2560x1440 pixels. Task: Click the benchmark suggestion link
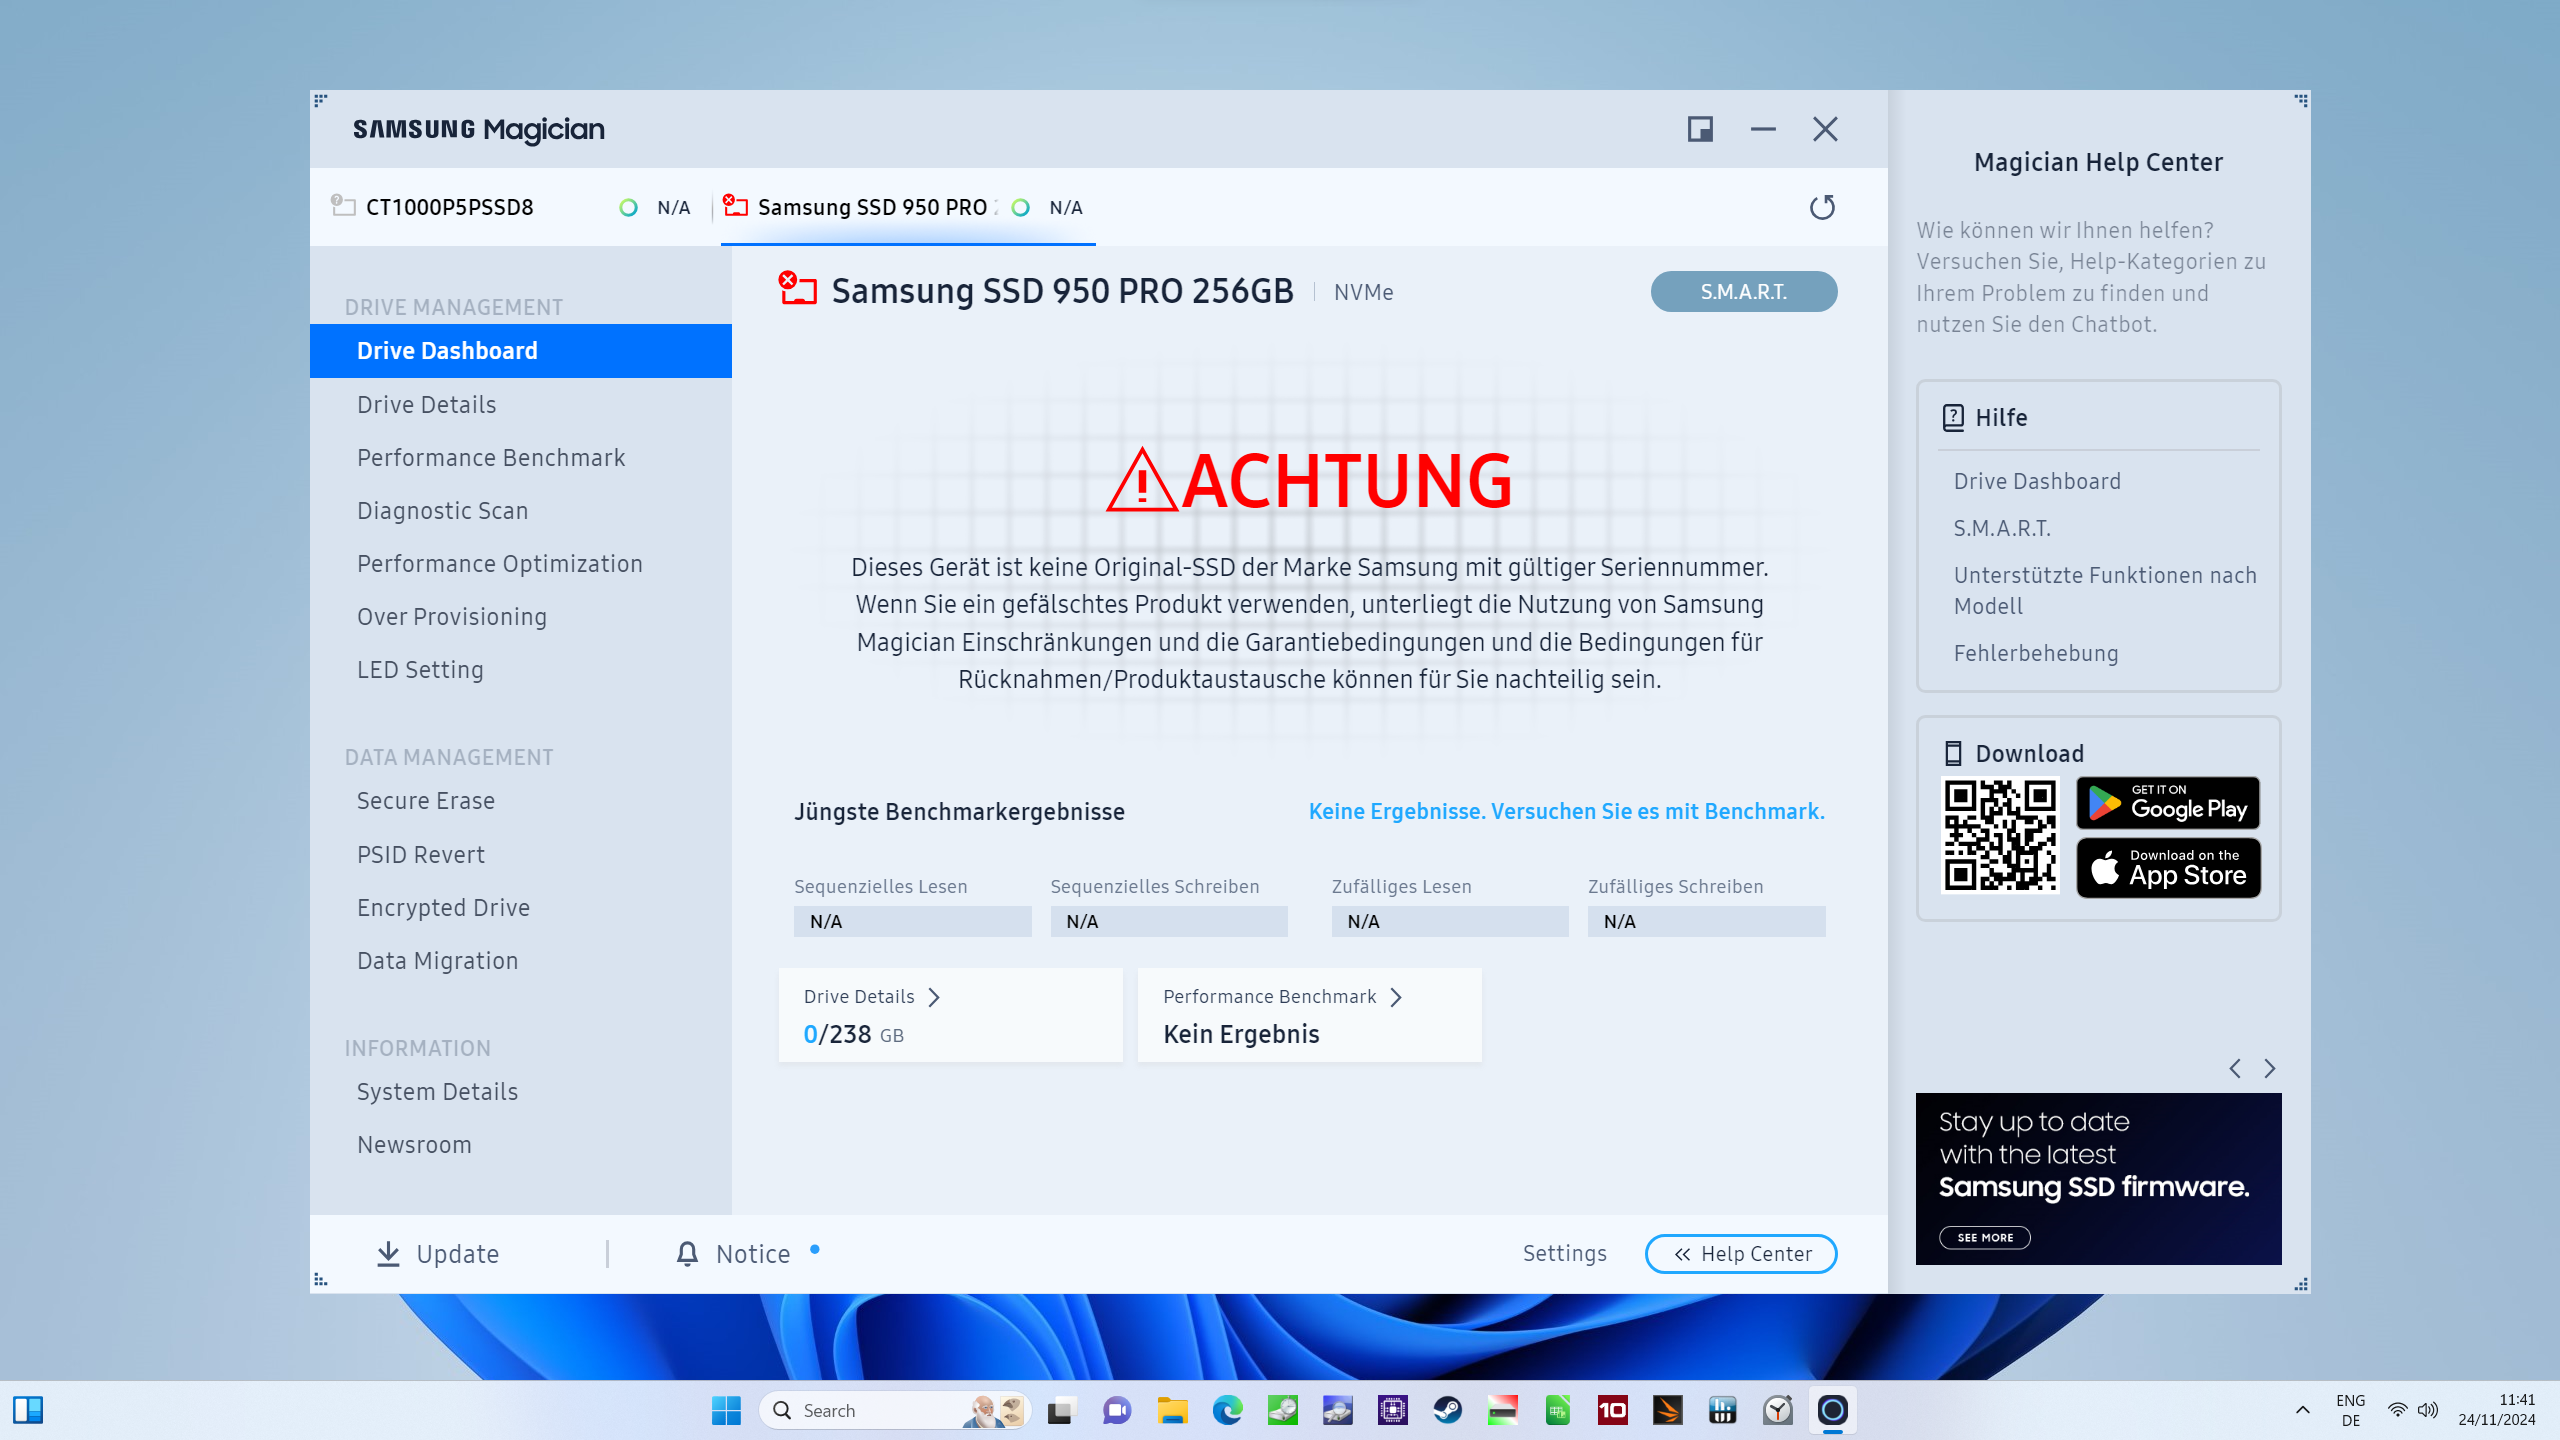1566,811
